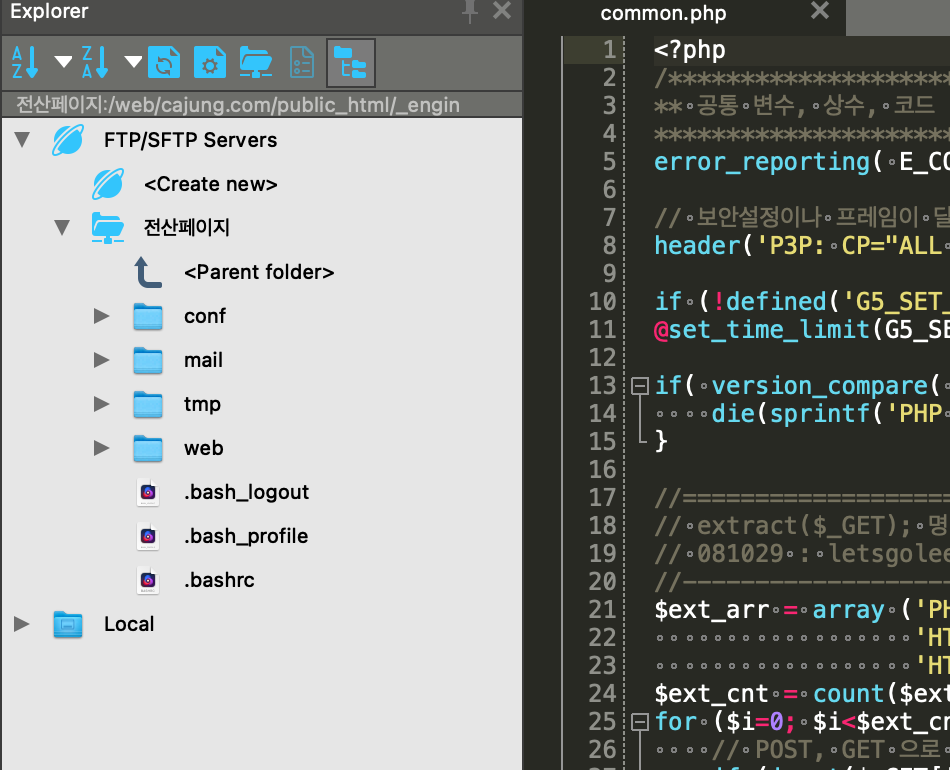The image size is (950, 770).
Task: Expand the conf folder
Action: pos(101,316)
